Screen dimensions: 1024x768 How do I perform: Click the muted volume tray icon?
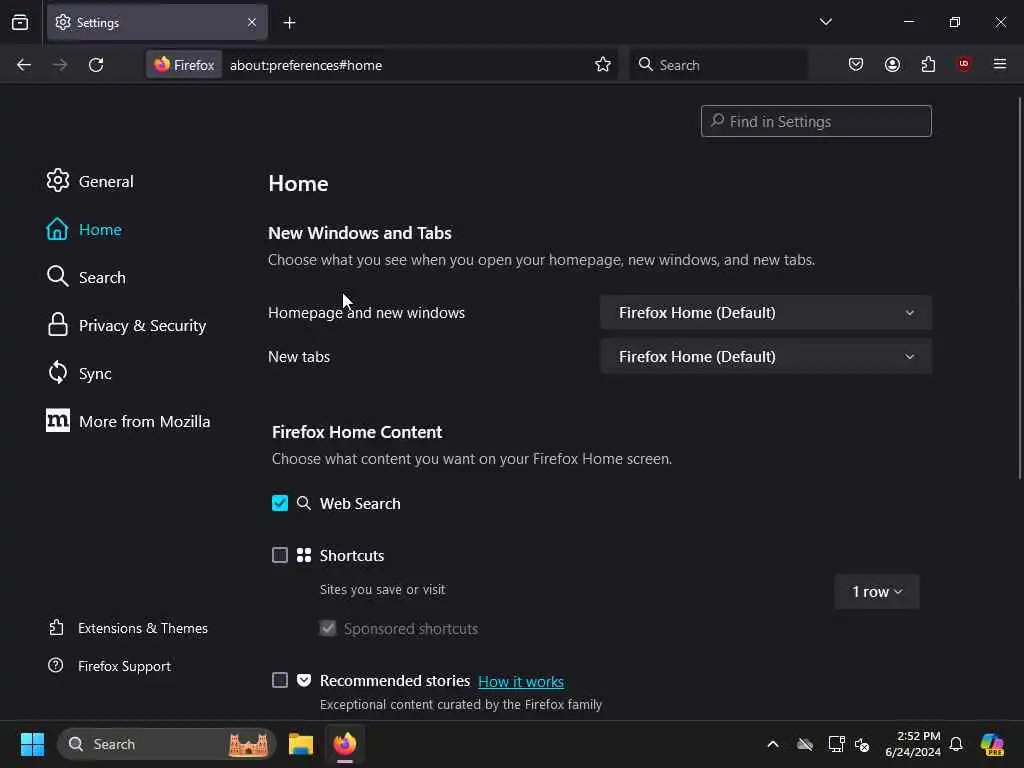[x=862, y=744]
